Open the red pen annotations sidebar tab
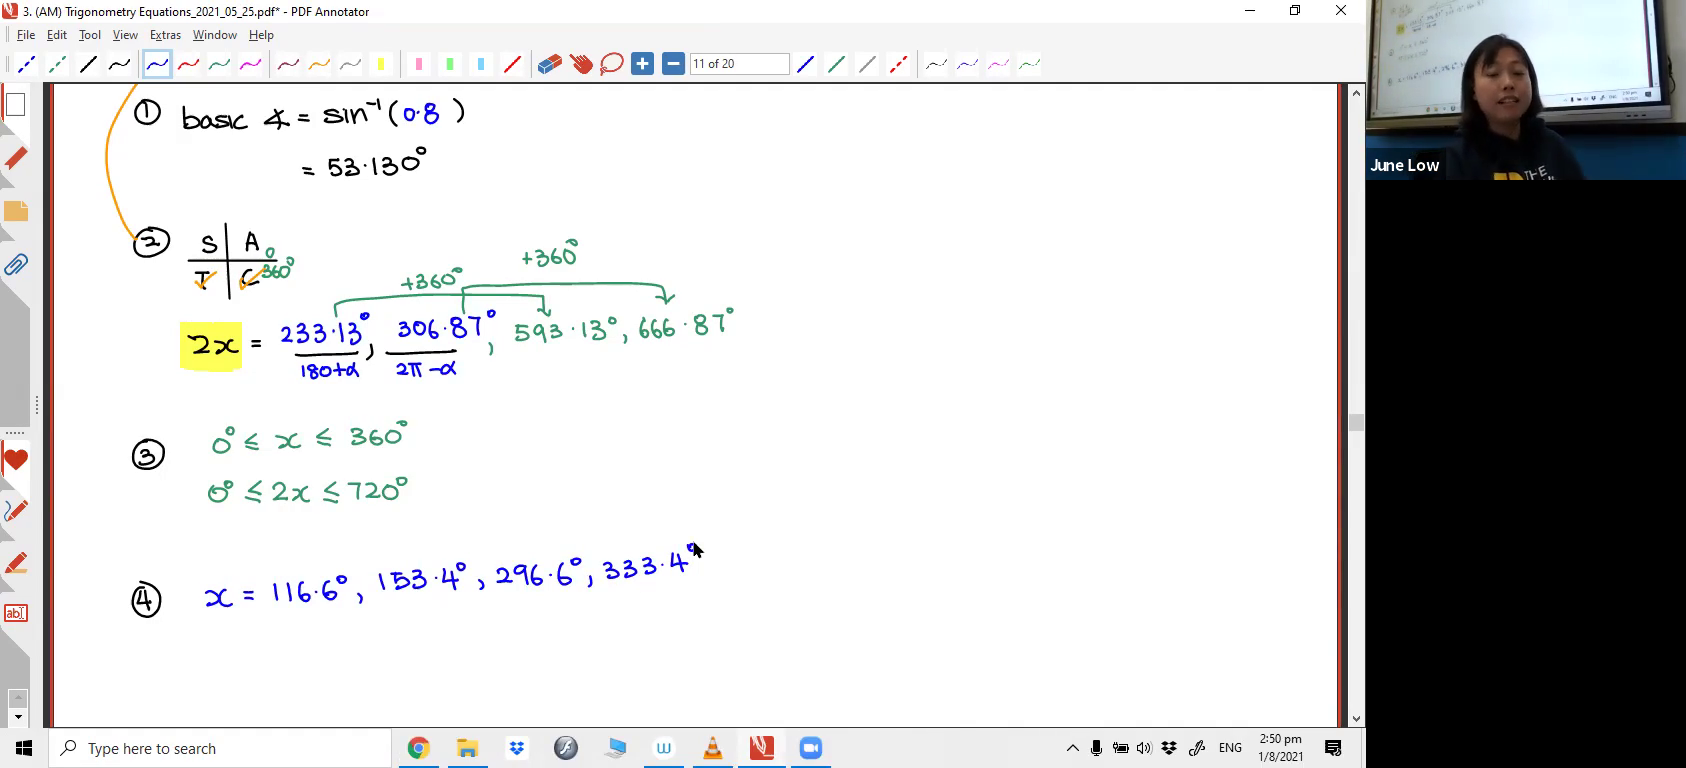 [15, 158]
